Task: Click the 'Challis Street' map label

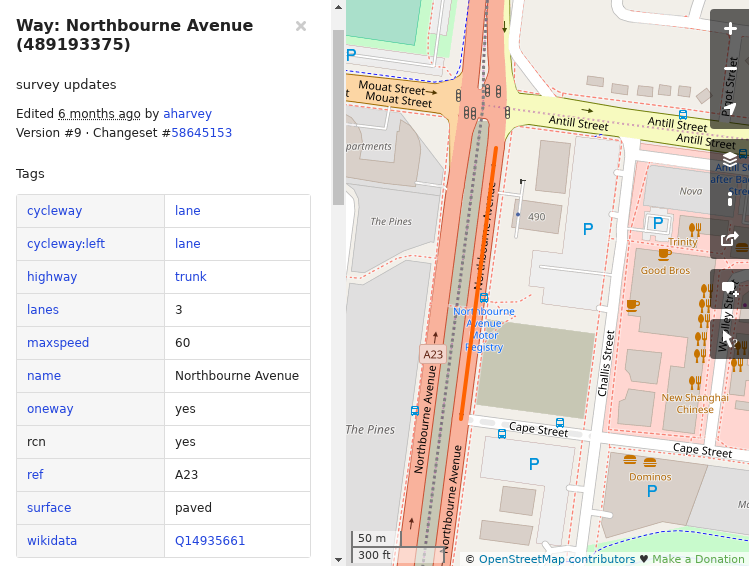Action: pos(606,363)
